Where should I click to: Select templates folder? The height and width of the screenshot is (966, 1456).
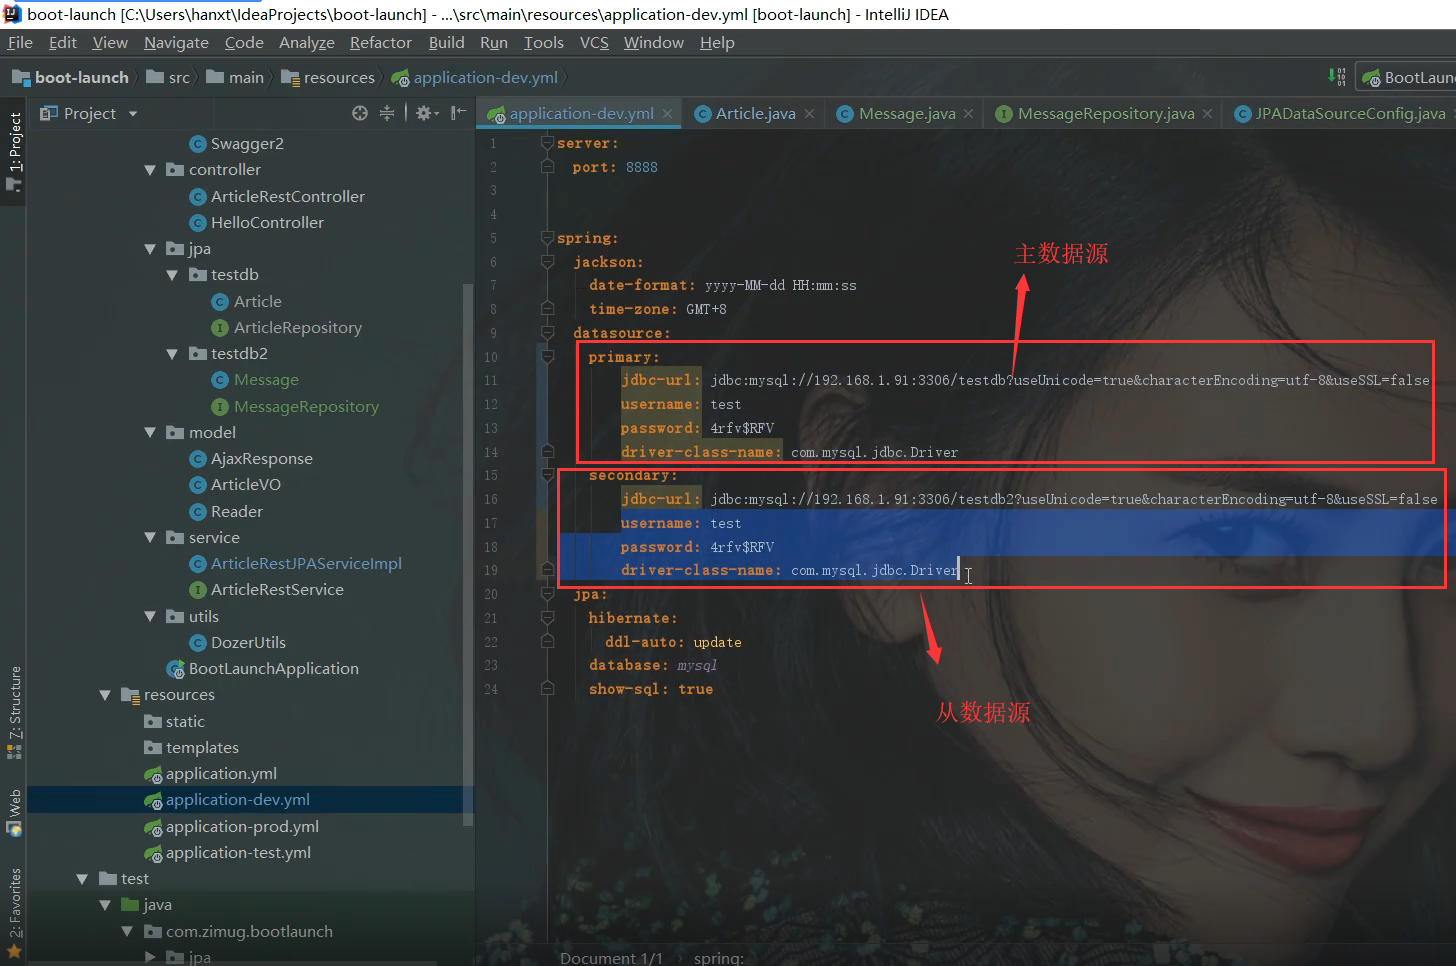[191, 748]
